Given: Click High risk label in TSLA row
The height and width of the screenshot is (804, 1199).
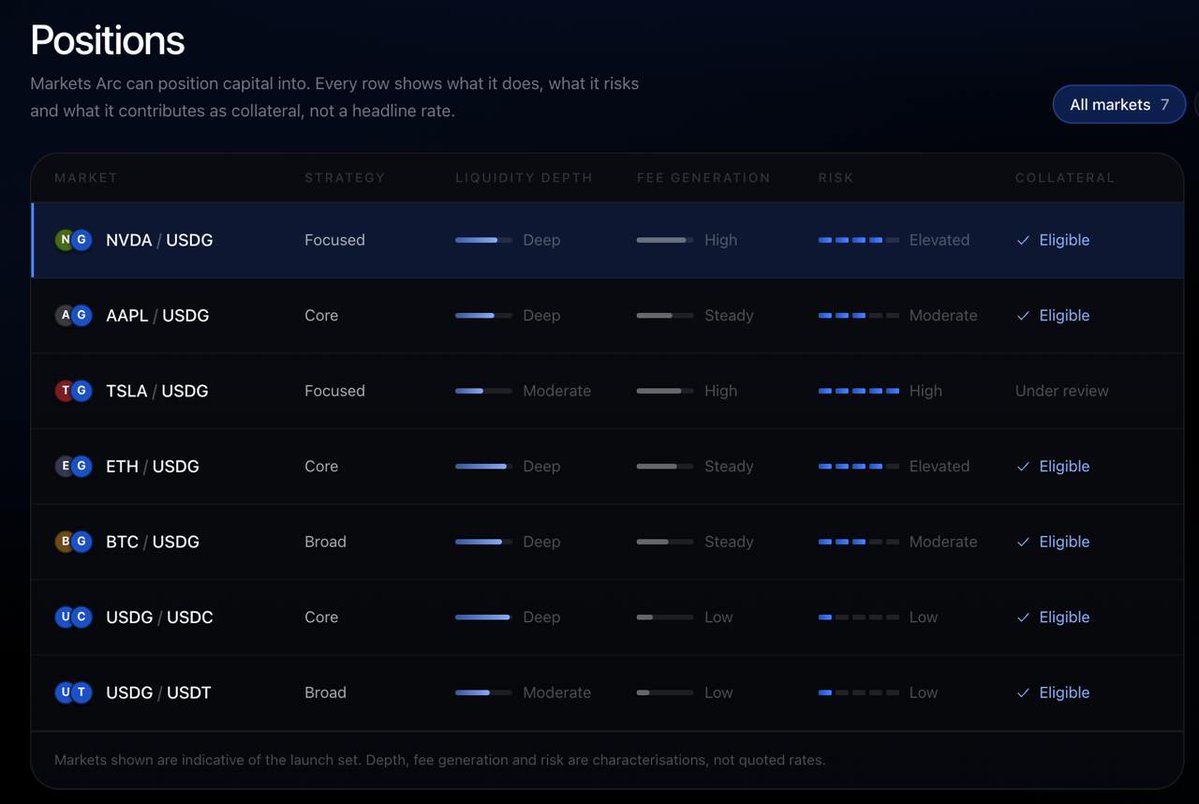Looking at the screenshot, I should tap(925, 391).
